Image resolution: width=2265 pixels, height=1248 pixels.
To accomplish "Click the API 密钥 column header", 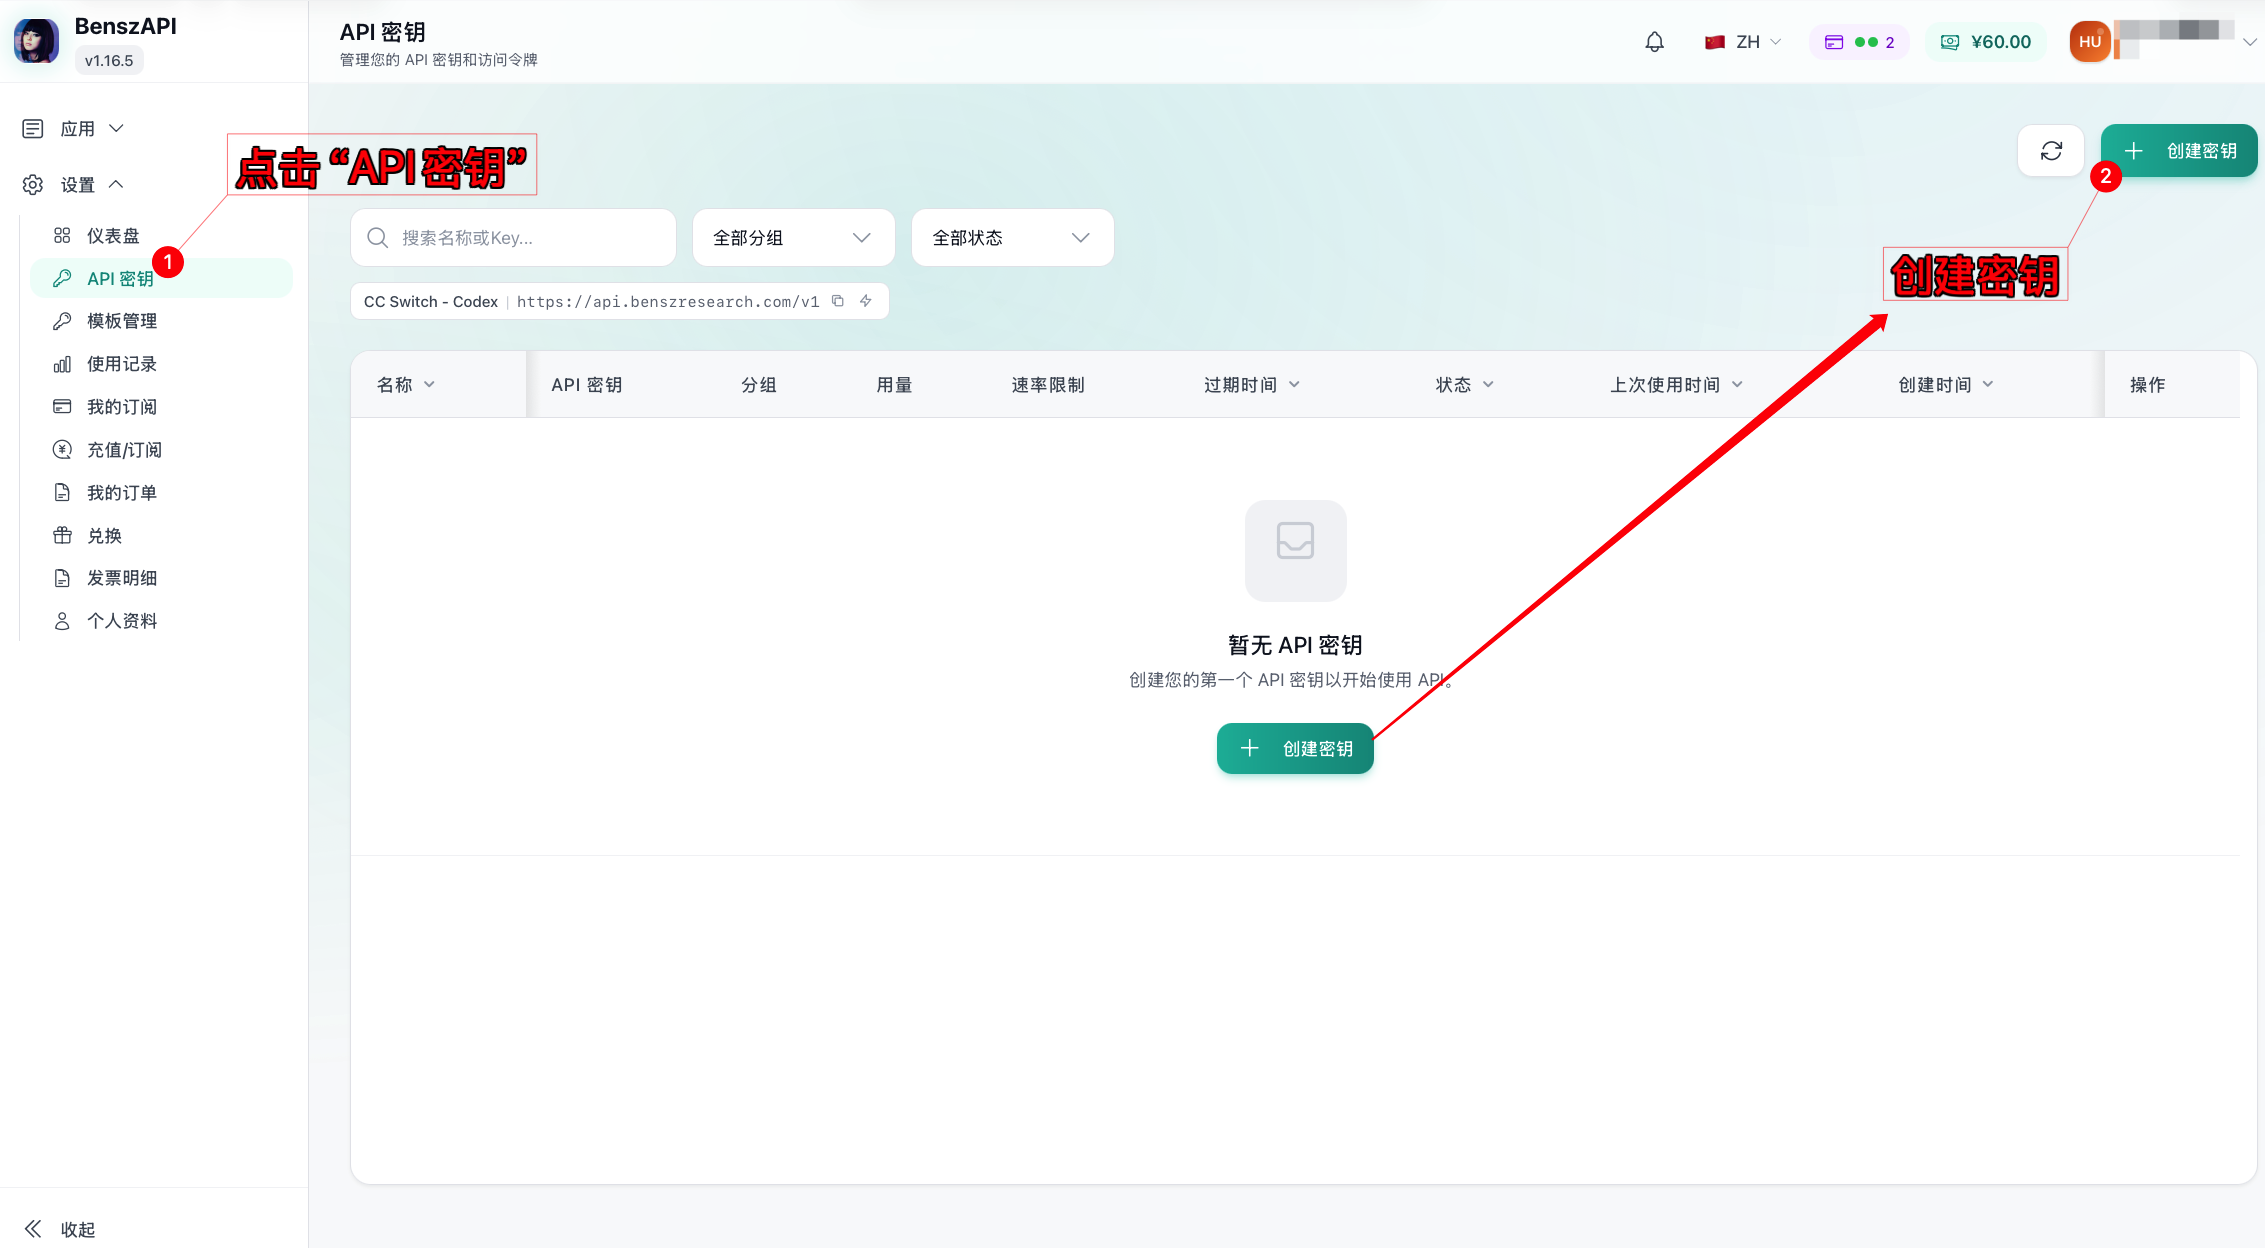I will pos(587,385).
